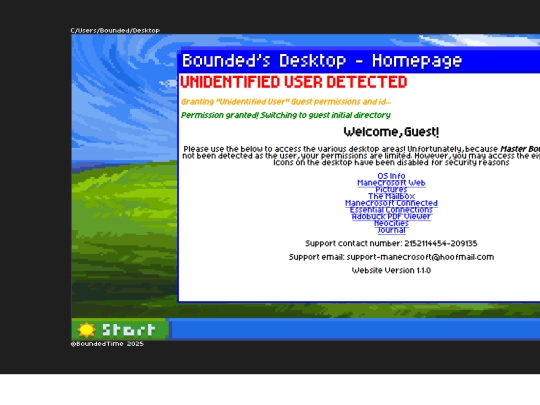Open the Pictures link
The height and width of the screenshot is (405, 540).
[391, 189]
